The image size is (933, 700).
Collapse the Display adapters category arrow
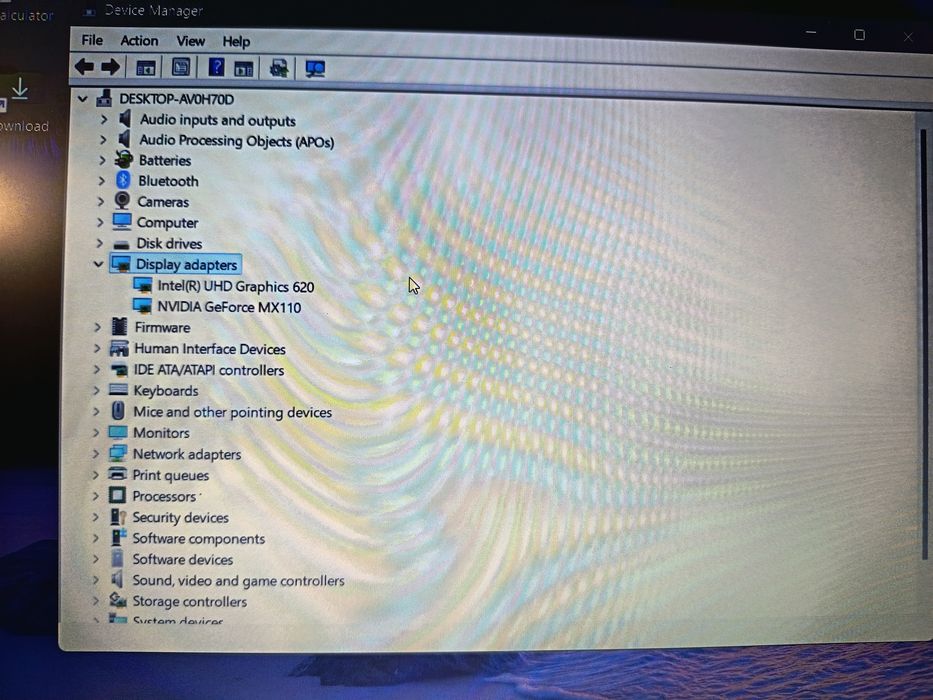(x=99, y=264)
